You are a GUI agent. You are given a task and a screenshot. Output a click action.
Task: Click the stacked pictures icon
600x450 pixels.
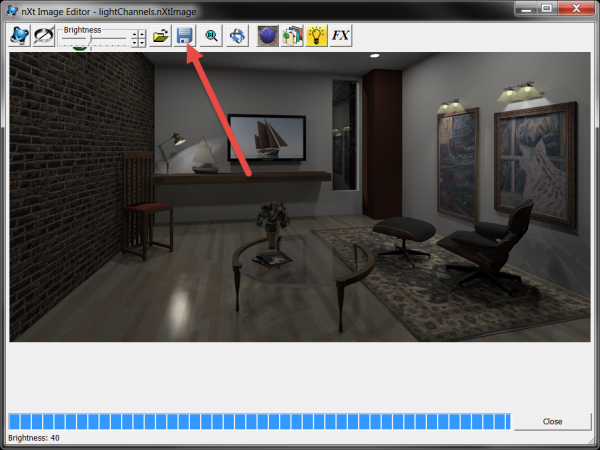pos(292,36)
